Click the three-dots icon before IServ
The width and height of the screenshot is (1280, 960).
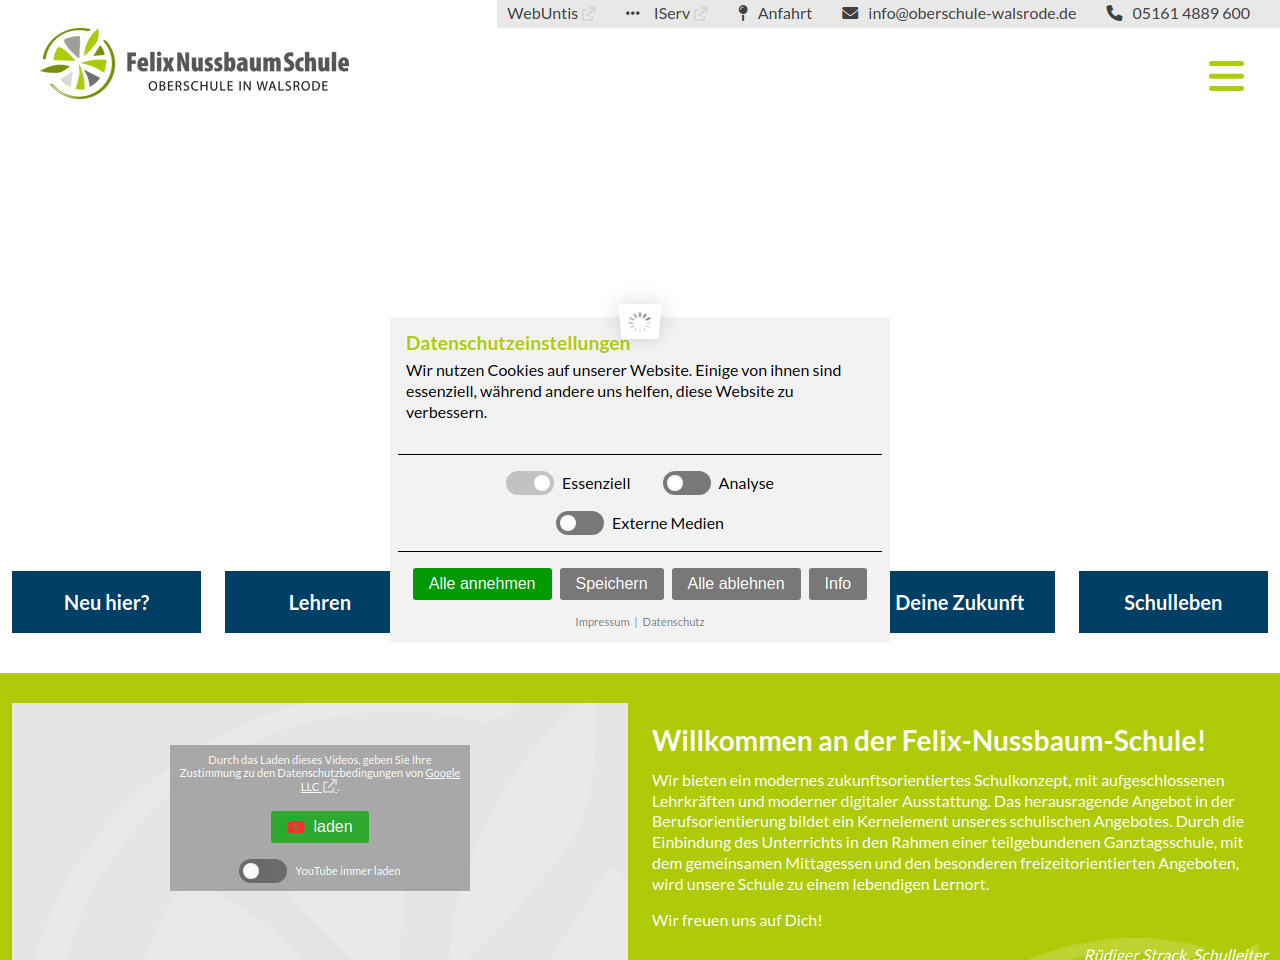pyautogui.click(x=632, y=13)
